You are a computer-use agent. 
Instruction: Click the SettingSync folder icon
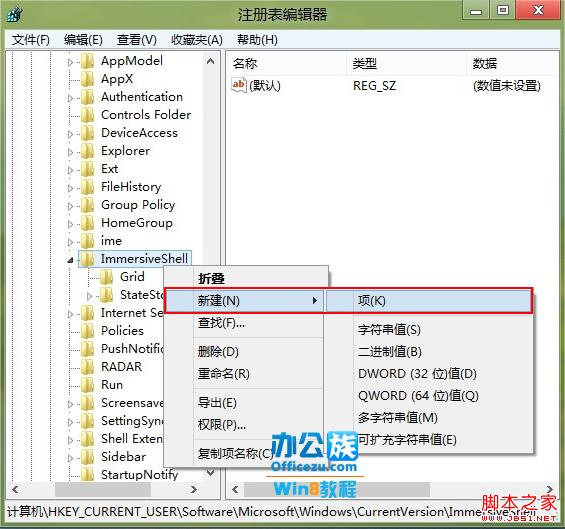[88, 421]
